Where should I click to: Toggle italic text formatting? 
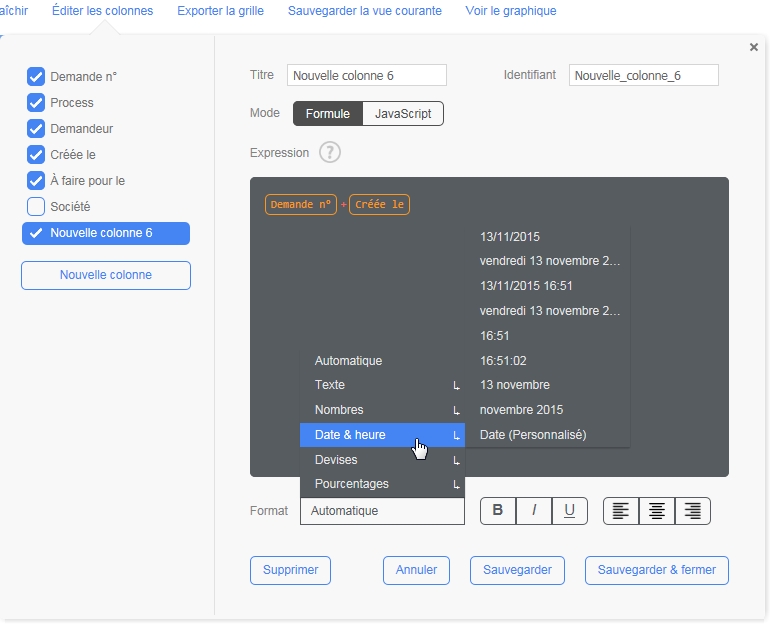[534, 511]
